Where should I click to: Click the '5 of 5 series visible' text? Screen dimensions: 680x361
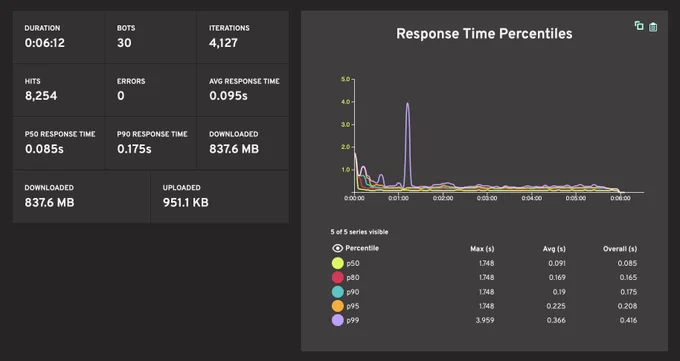coord(360,232)
